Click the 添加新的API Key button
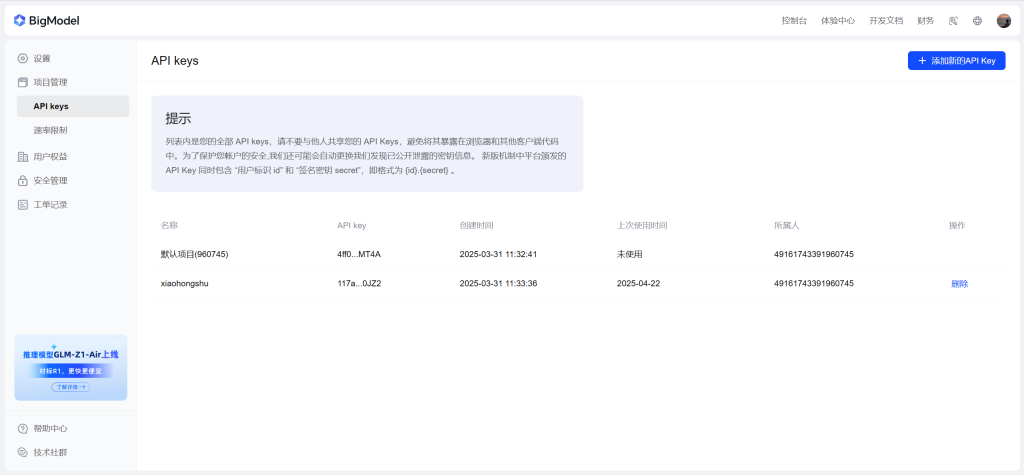This screenshot has height=475, width=1024. (x=956, y=61)
